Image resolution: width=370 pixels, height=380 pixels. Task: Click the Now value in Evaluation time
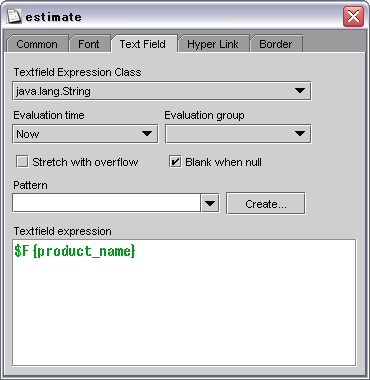pos(28,134)
